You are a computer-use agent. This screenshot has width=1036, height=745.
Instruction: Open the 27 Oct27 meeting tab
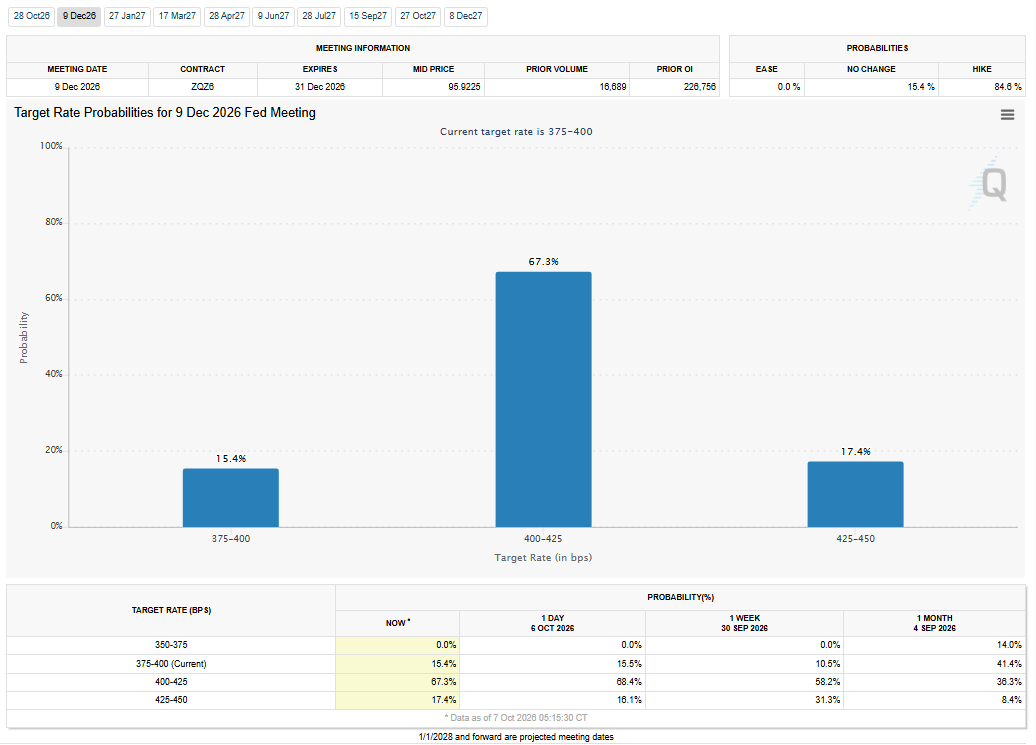tap(418, 16)
